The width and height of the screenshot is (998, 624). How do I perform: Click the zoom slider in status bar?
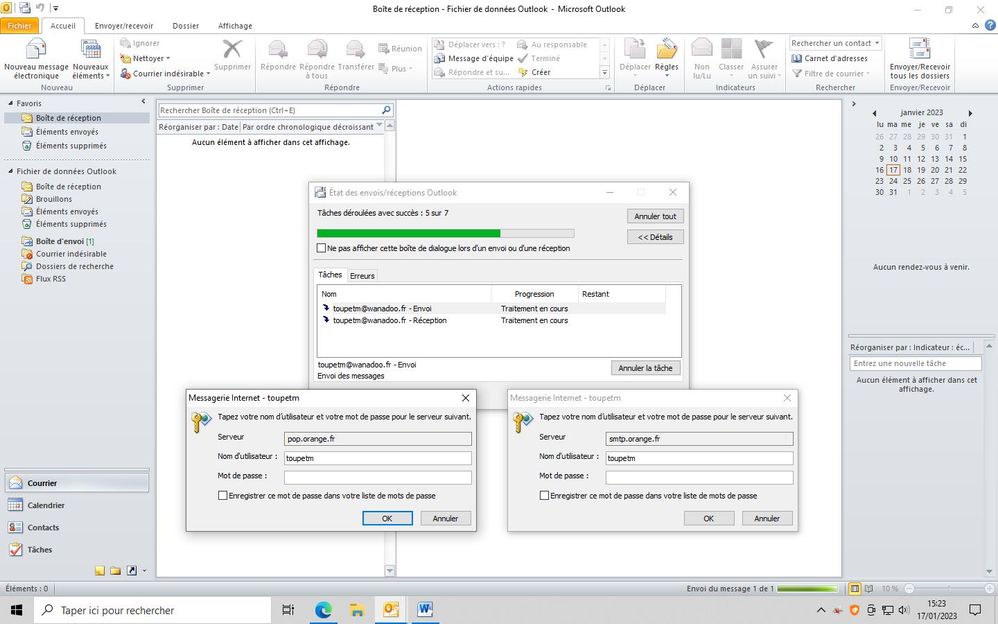948,589
